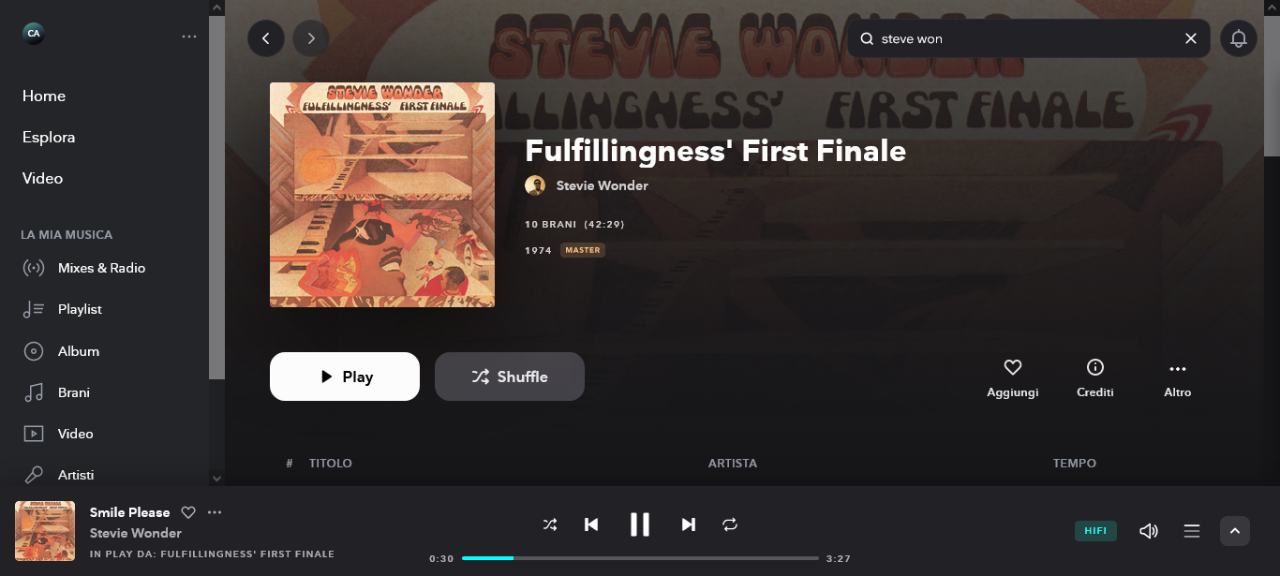This screenshot has height=576, width=1280.
Task: Go to the previous track
Action: [591, 524]
